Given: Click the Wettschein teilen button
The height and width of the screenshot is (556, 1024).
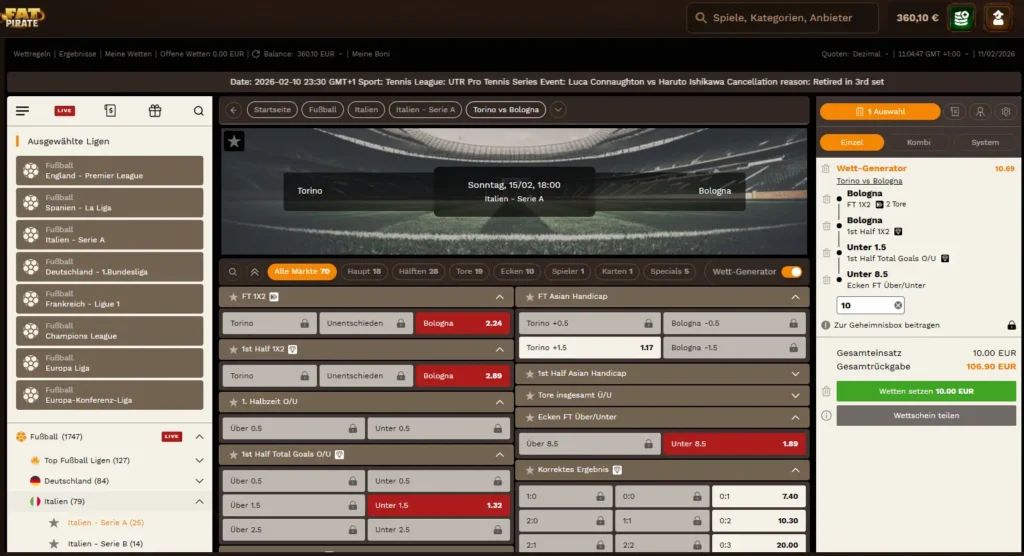Looking at the screenshot, I should [926, 416].
